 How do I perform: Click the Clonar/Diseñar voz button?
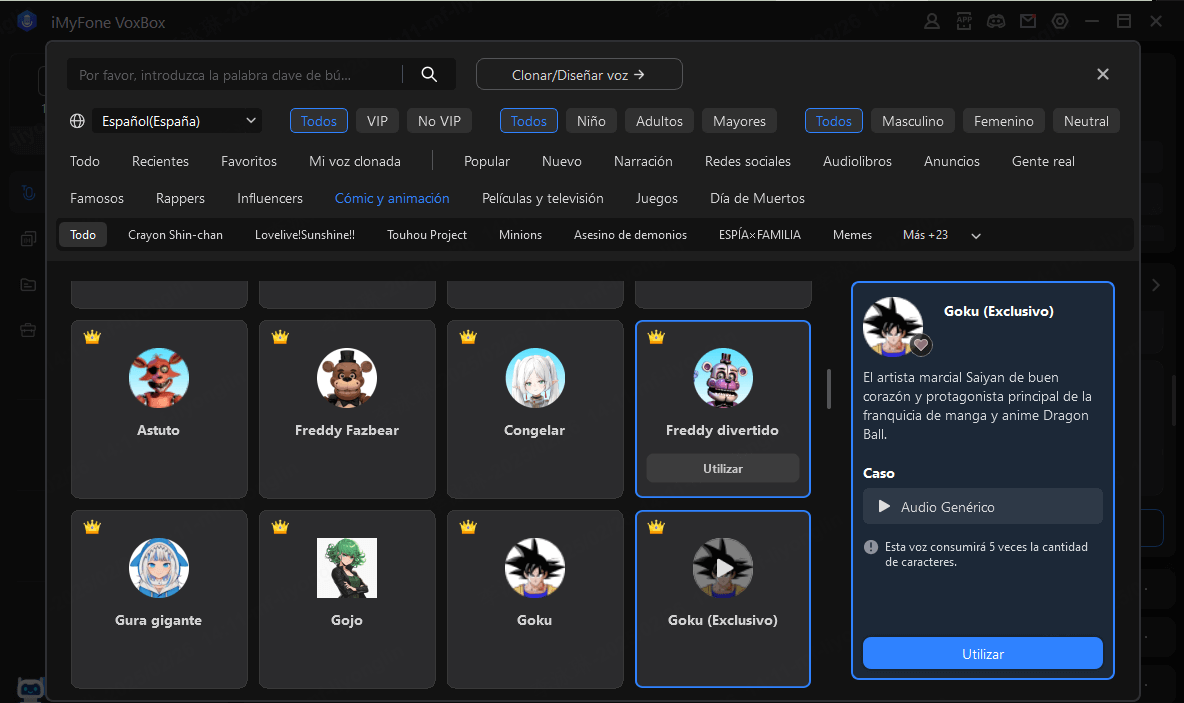click(579, 74)
